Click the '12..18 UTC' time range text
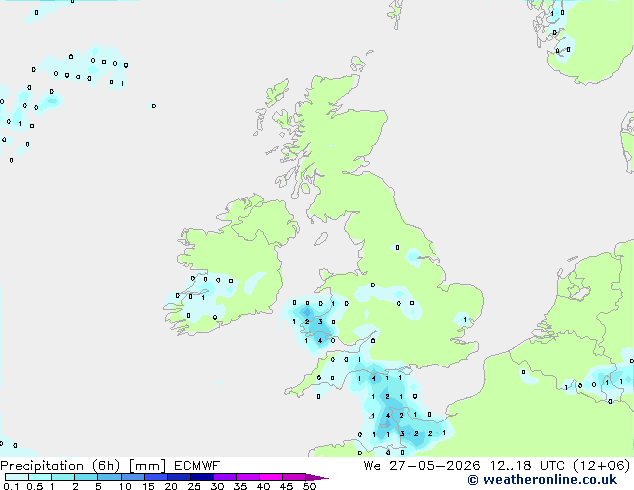The width and height of the screenshot is (634, 490). (526, 466)
